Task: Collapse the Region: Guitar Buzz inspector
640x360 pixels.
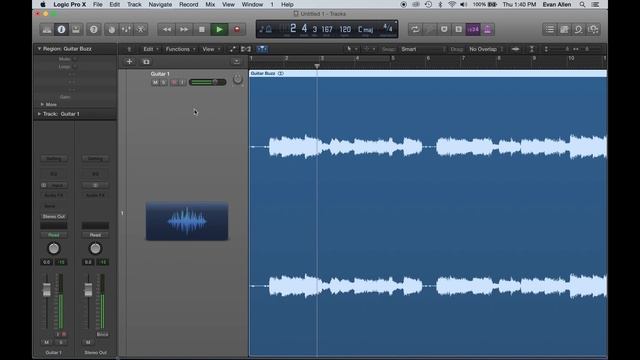Action: tap(39, 49)
